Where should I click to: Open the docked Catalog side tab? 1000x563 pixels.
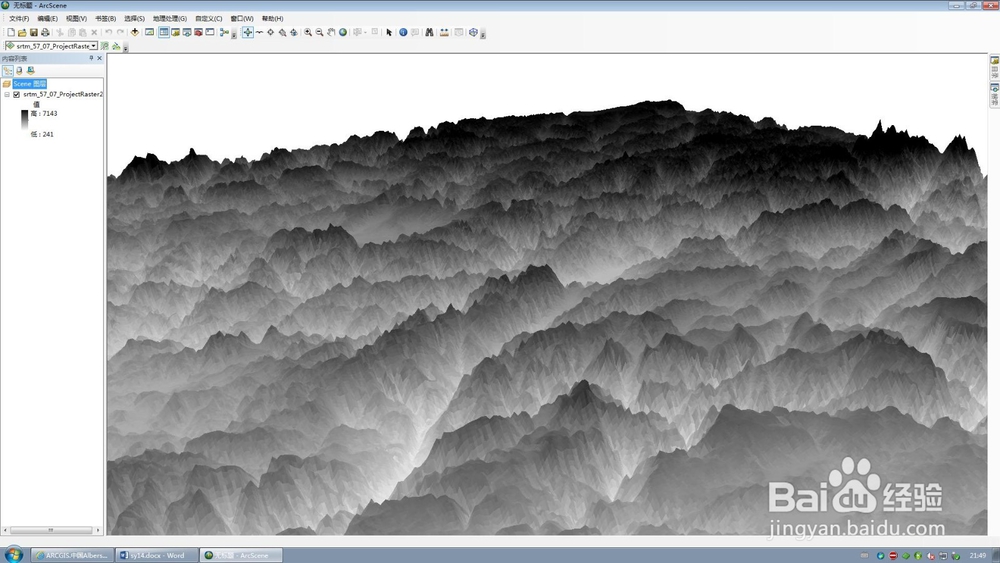click(x=994, y=68)
